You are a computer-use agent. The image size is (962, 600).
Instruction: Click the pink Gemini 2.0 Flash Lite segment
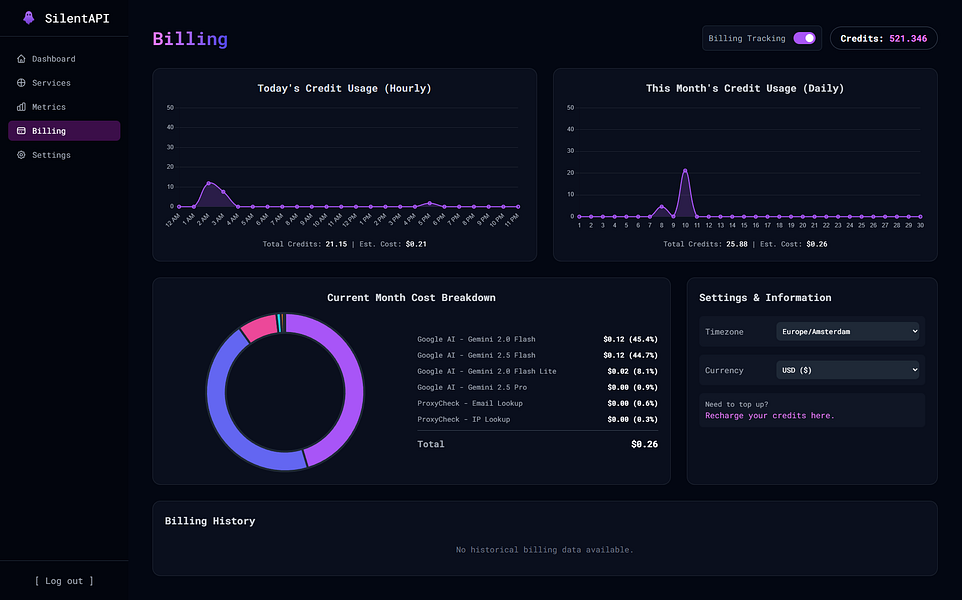coord(260,327)
